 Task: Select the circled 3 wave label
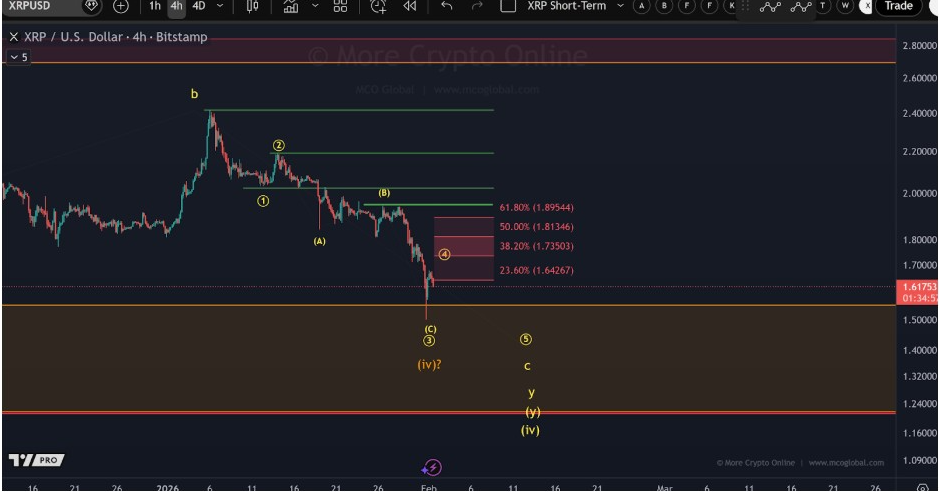pos(429,341)
